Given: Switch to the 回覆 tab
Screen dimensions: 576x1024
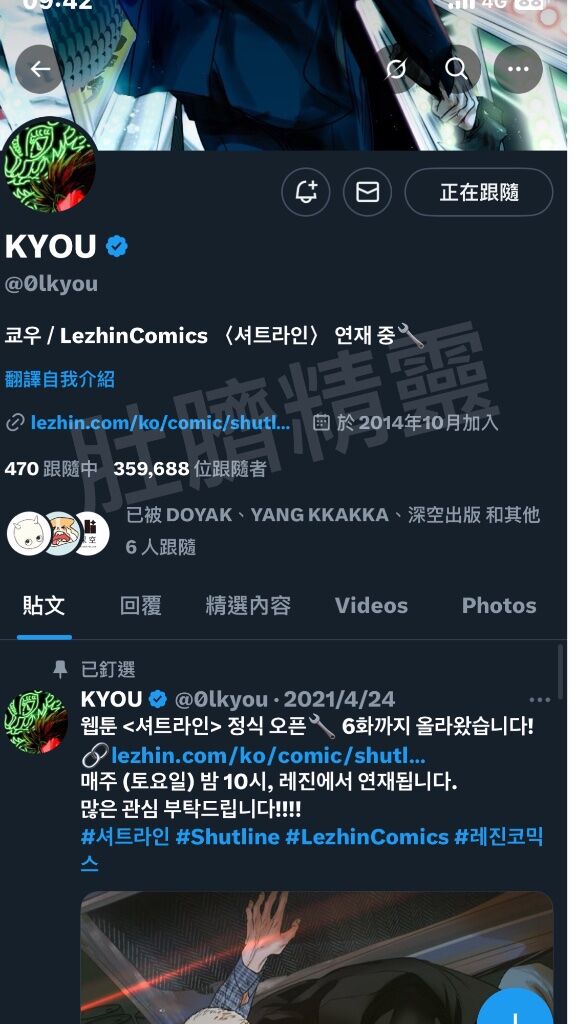Looking at the screenshot, I should coord(140,606).
